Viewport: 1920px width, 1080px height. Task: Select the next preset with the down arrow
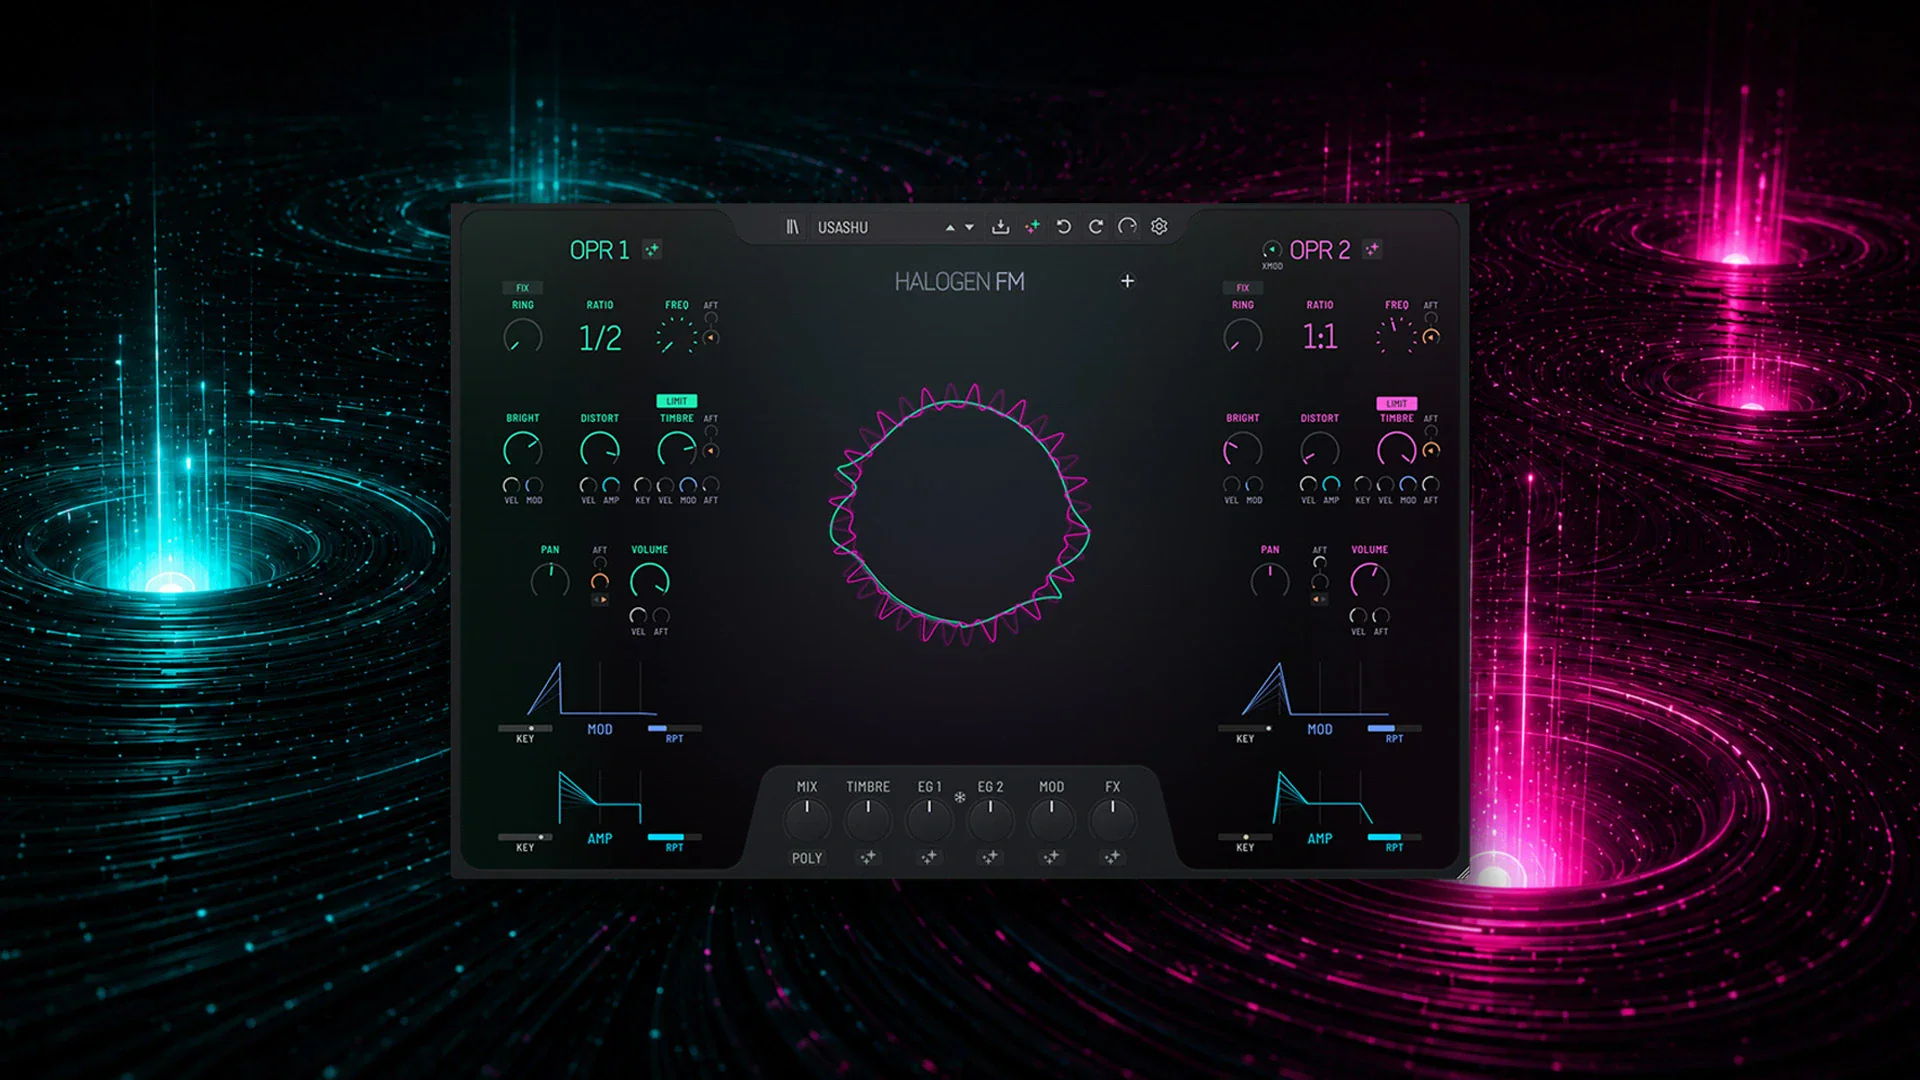pyautogui.click(x=969, y=228)
